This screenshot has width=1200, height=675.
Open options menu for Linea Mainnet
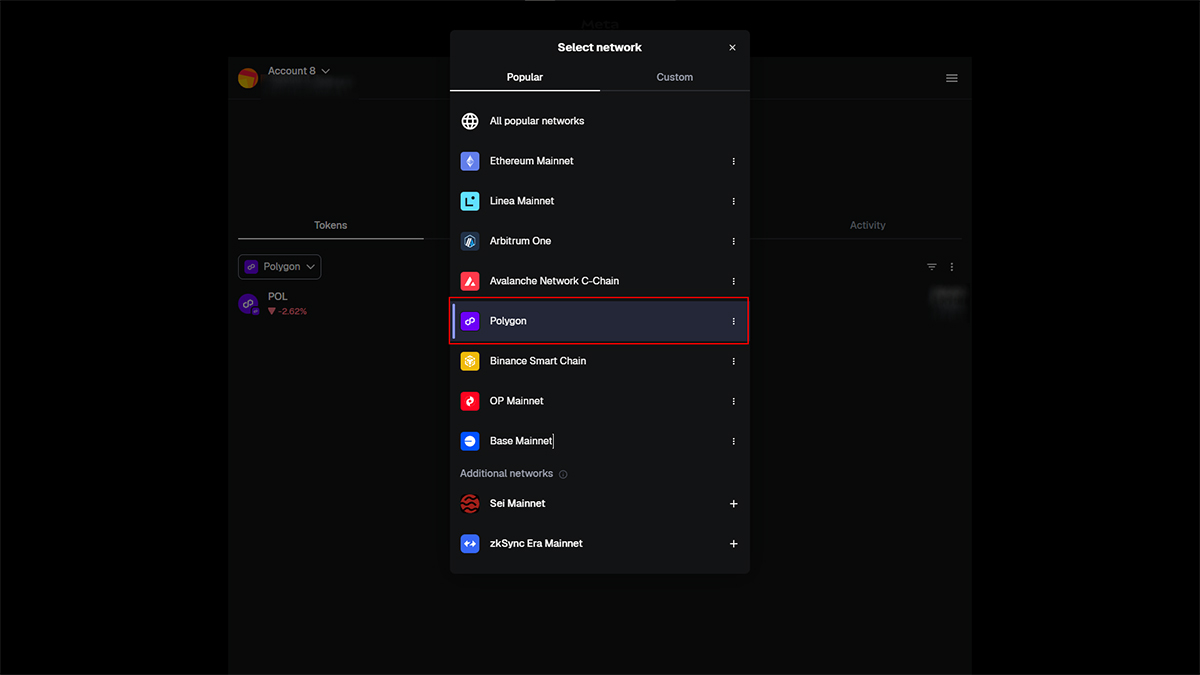point(733,201)
